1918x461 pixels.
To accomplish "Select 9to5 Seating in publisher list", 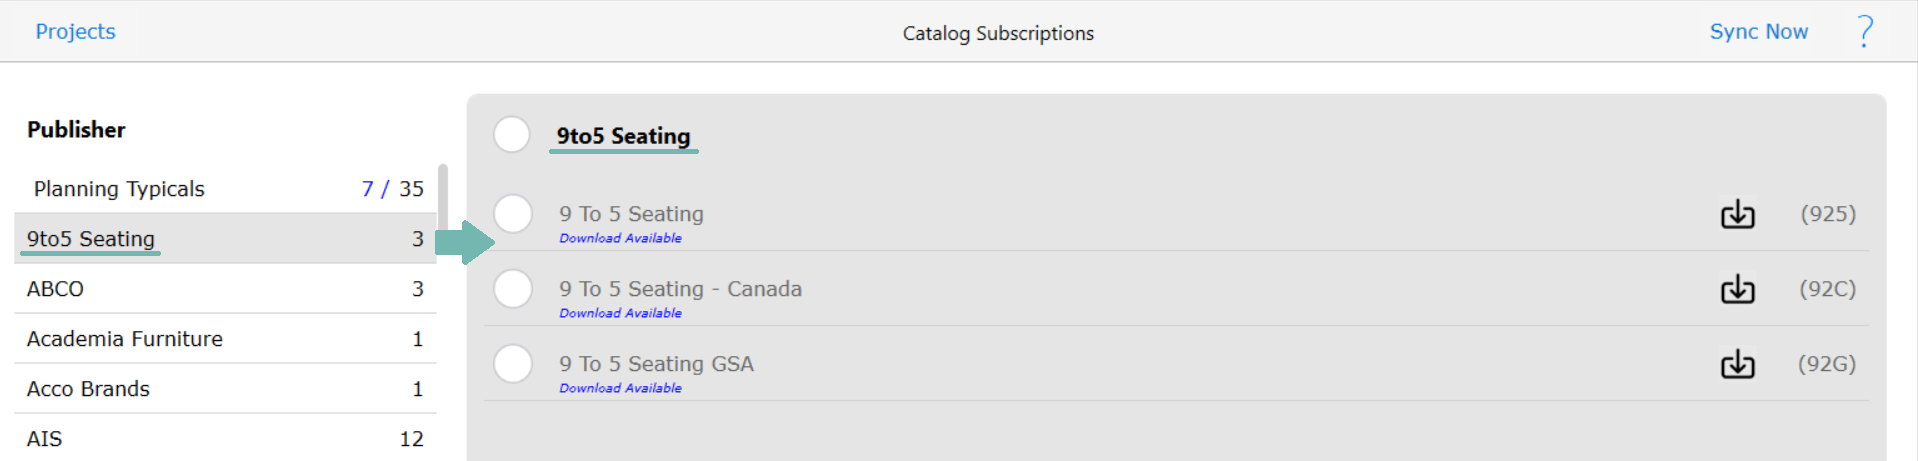I will coord(226,239).
